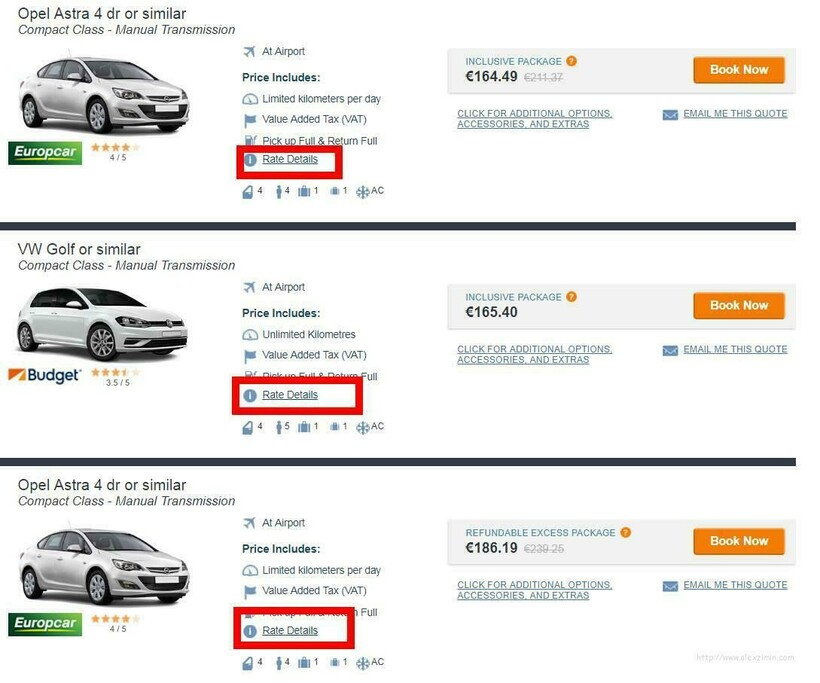Open Rate Details in the €164.49 Opel Astra listing

click(290, 160)
